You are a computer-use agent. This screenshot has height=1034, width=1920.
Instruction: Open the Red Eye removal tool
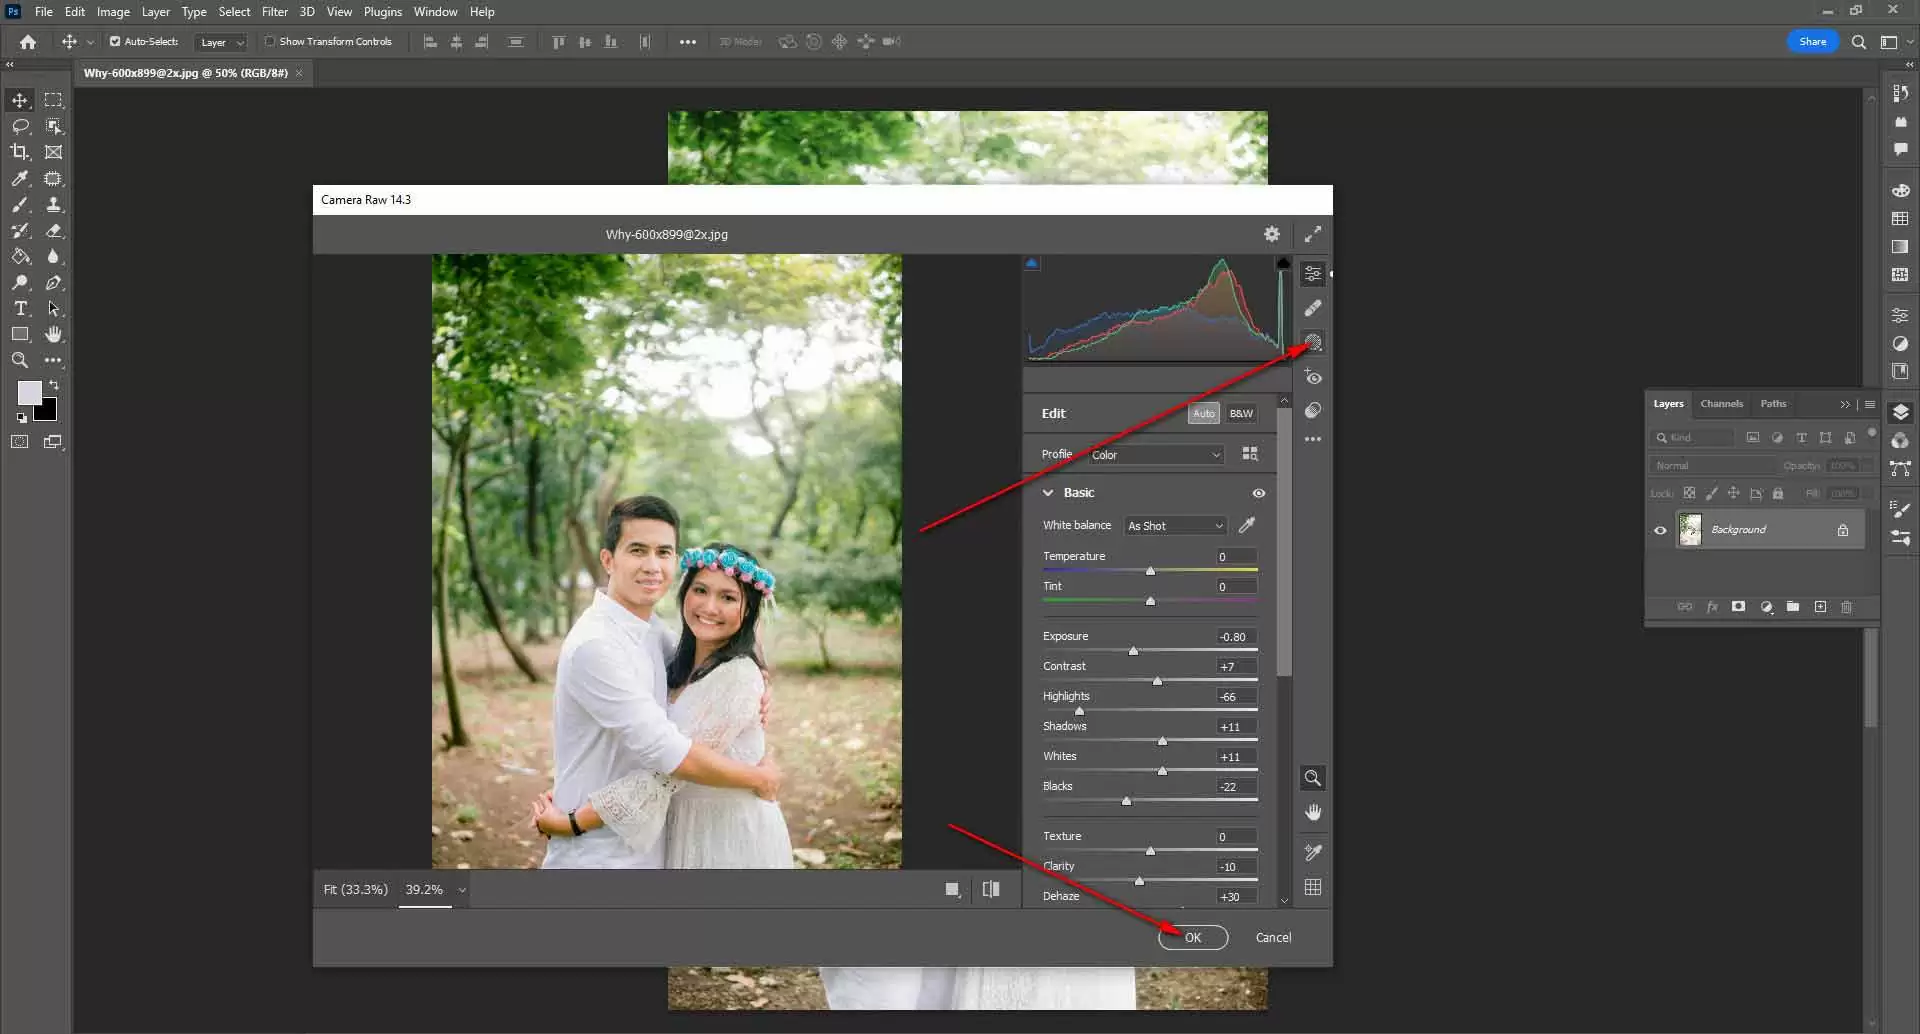click(x=1313, y=377)
